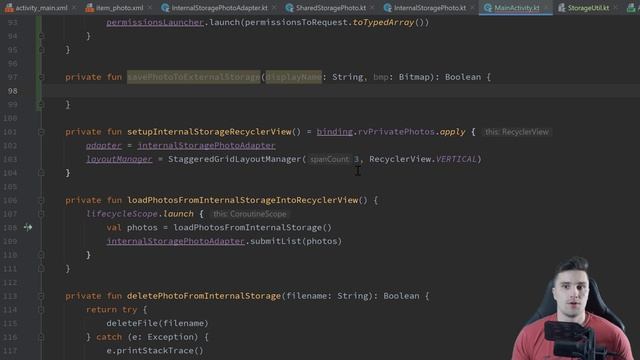640x360 pixels.
Task: Click the setupInternalStorageRecyclerView function name
Action: [209, 132]
